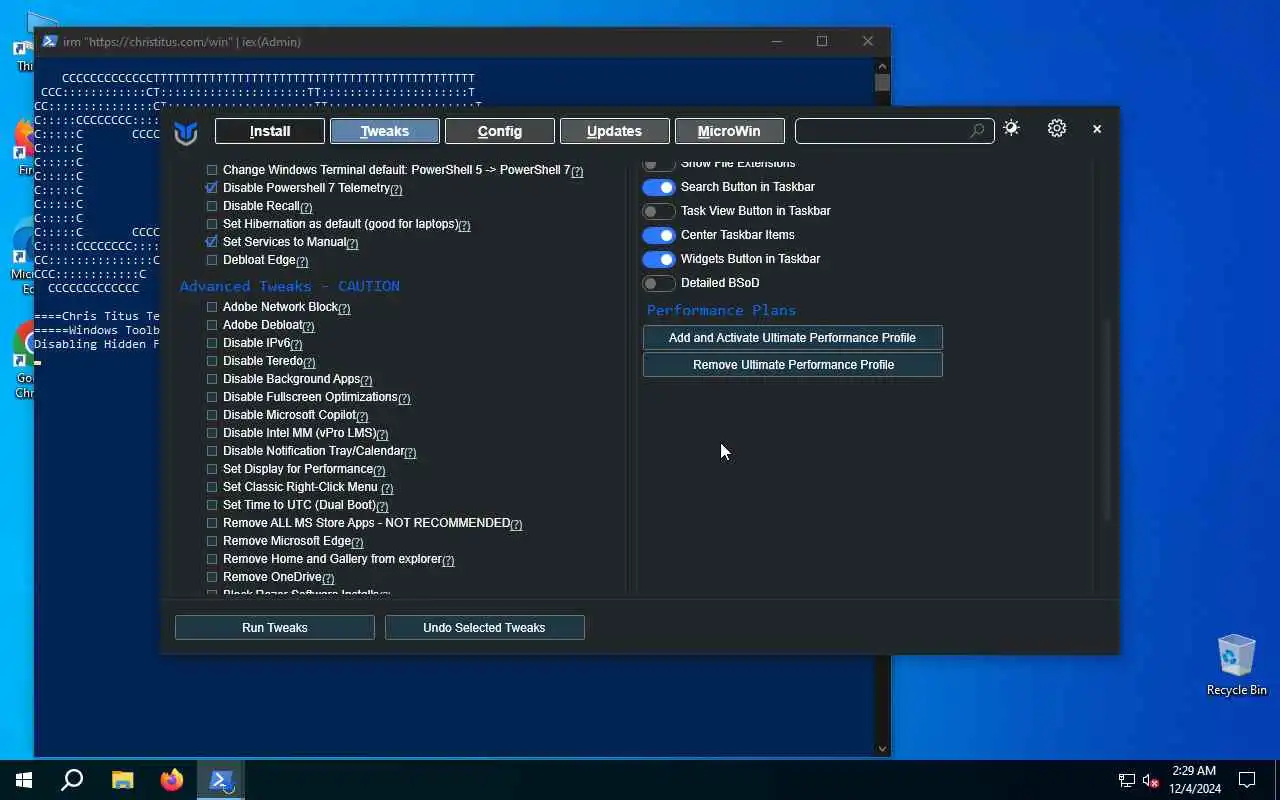Uncheck Set Services to Manual
Viewport: 1280px width, 800px height.
[x=212, y=242]
